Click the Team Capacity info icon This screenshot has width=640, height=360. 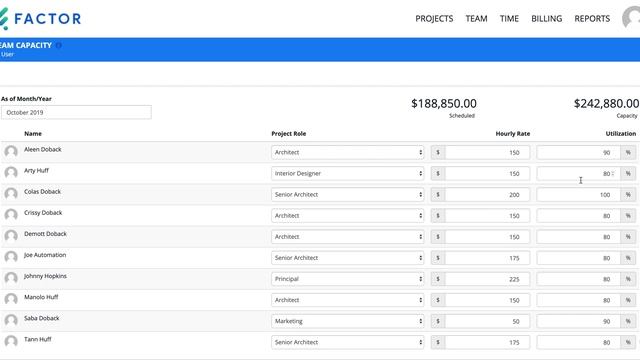pos(59,45)
